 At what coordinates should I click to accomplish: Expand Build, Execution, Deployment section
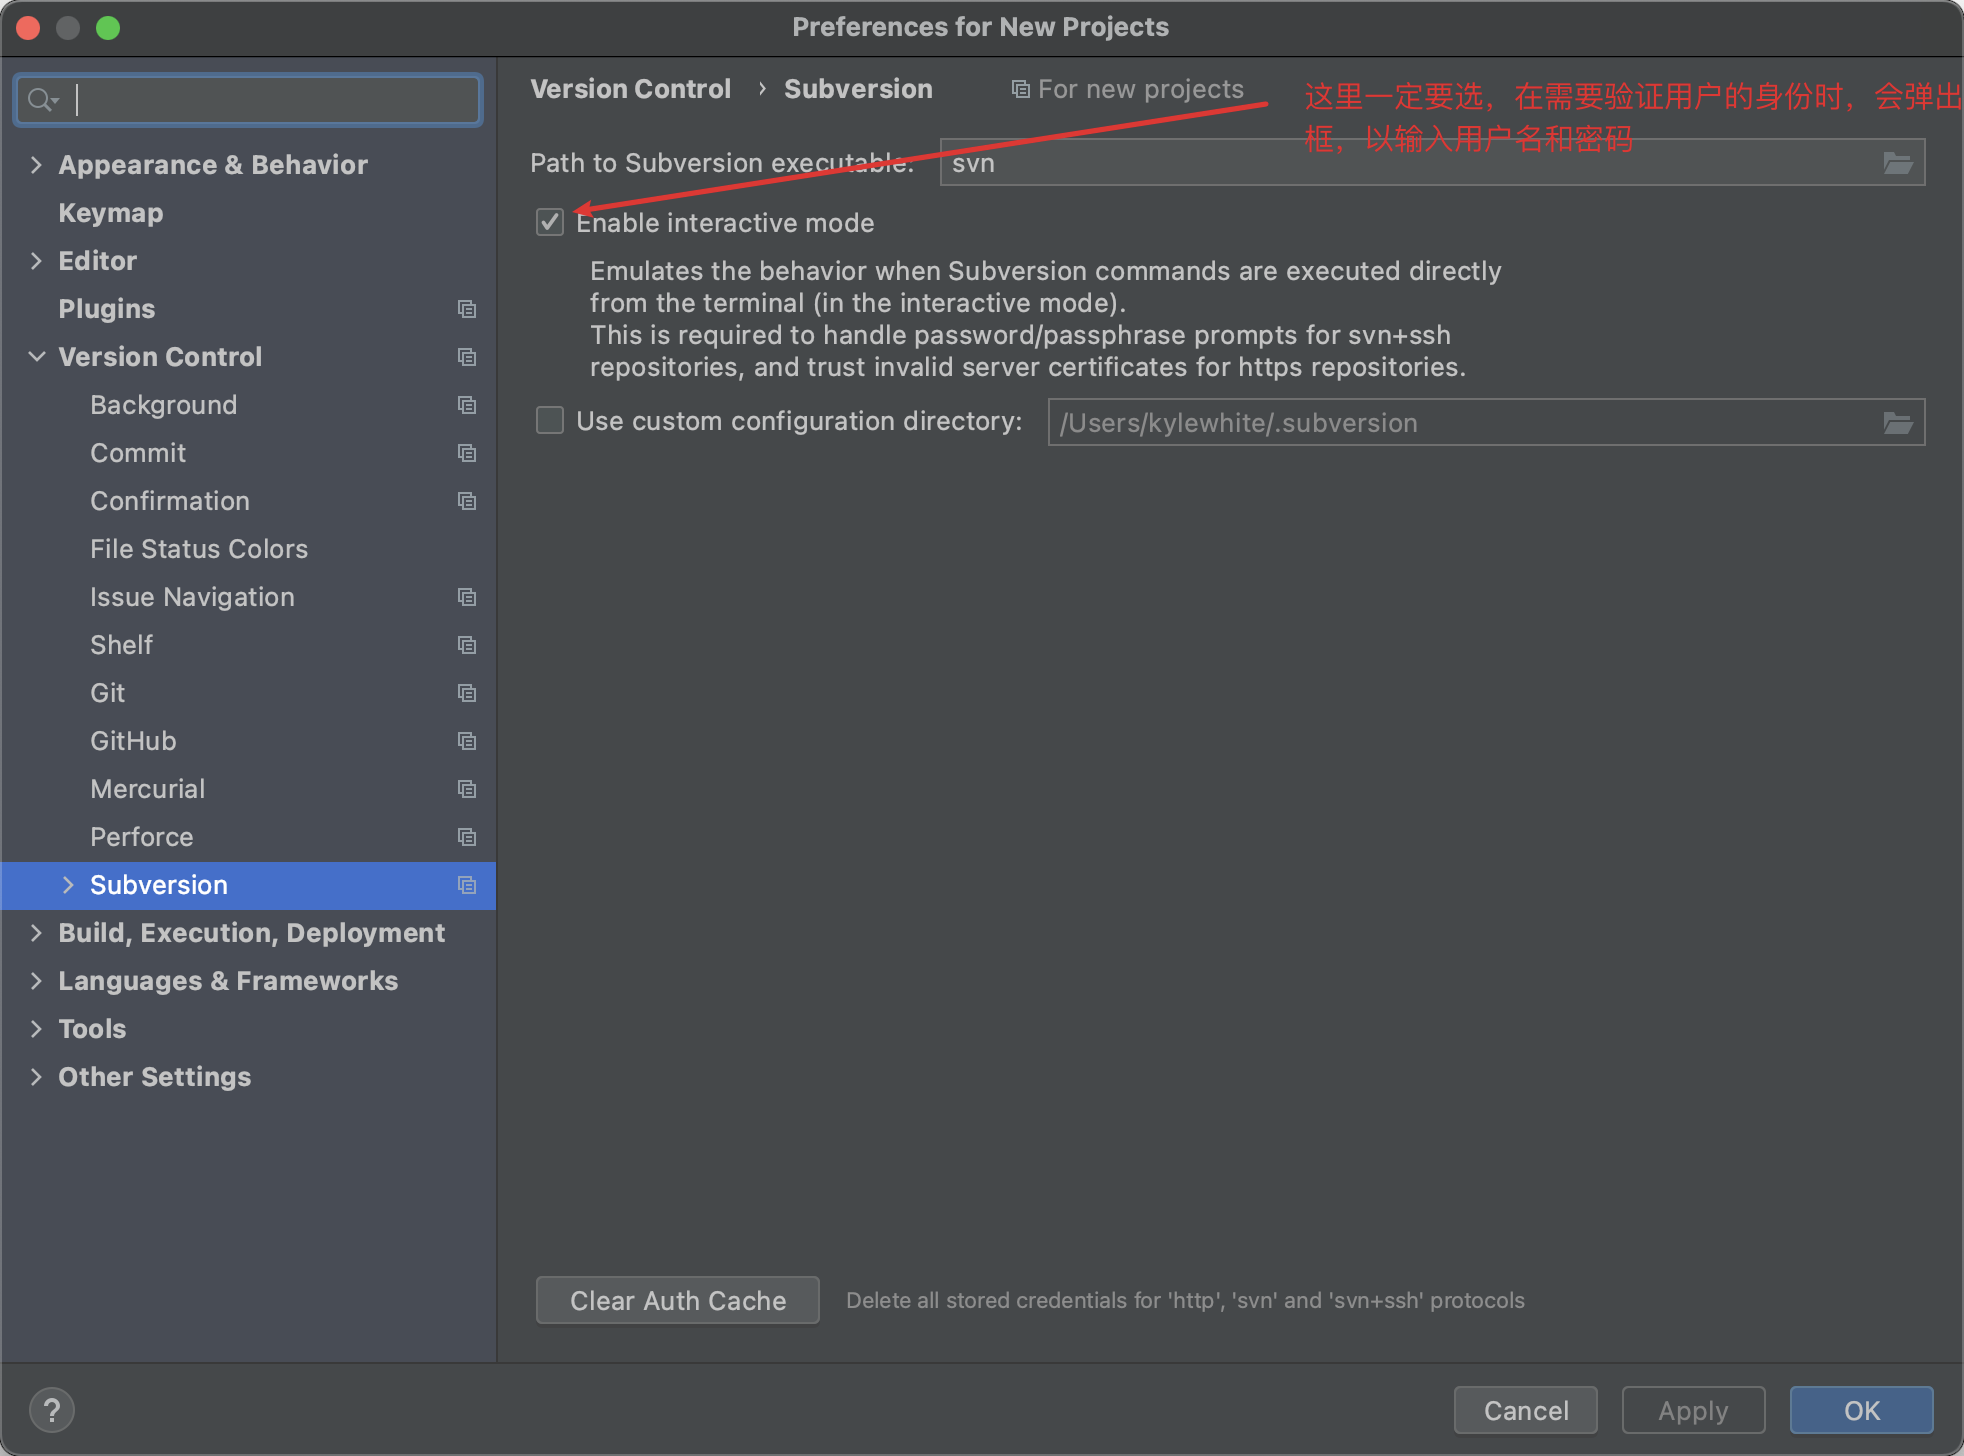(x=37, y=933)
